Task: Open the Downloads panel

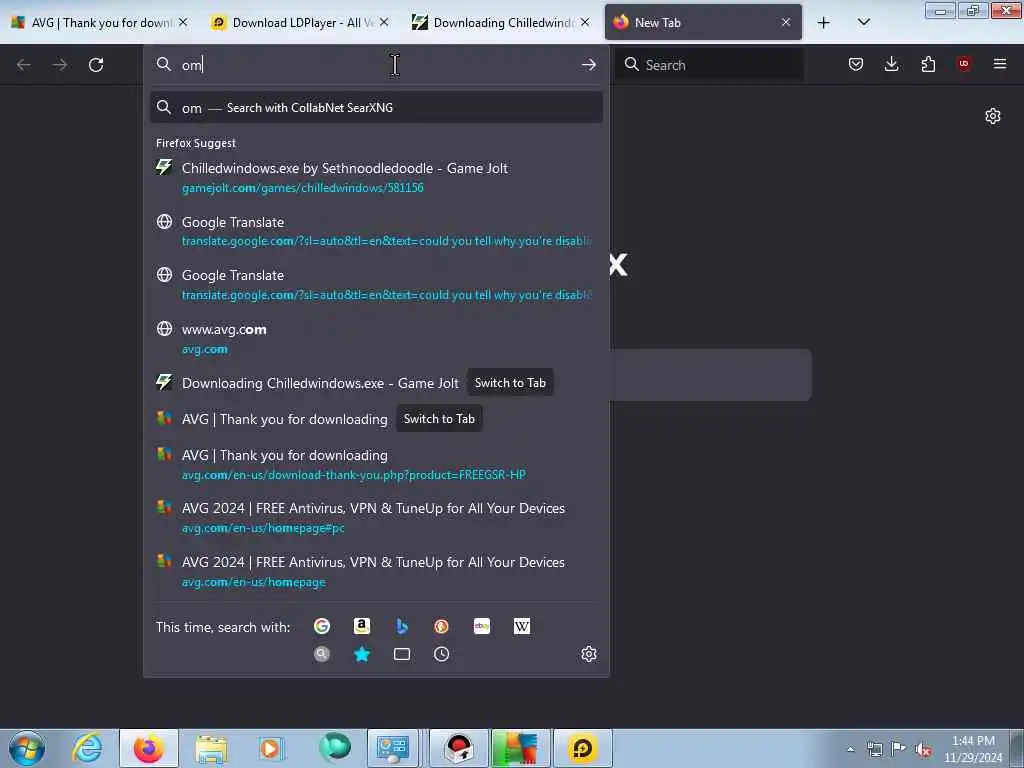Action: click(x=891, y=64)
